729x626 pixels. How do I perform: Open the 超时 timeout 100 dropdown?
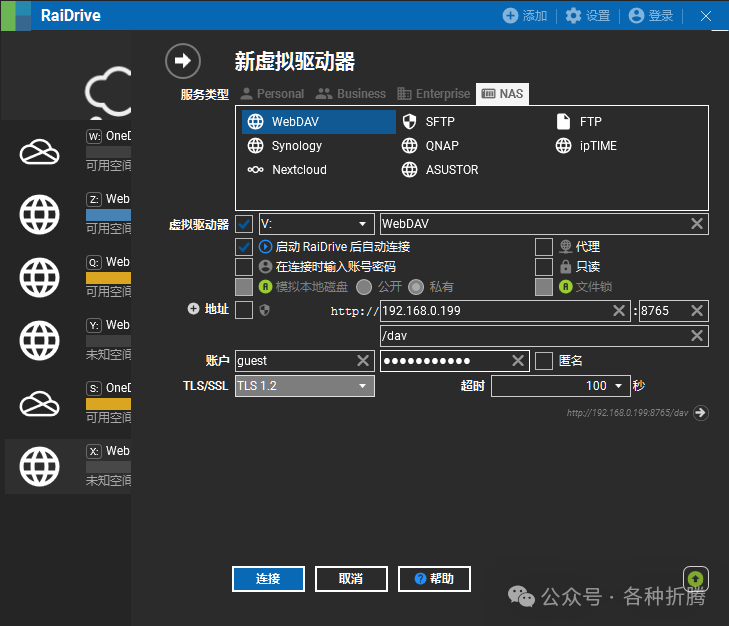561,386
